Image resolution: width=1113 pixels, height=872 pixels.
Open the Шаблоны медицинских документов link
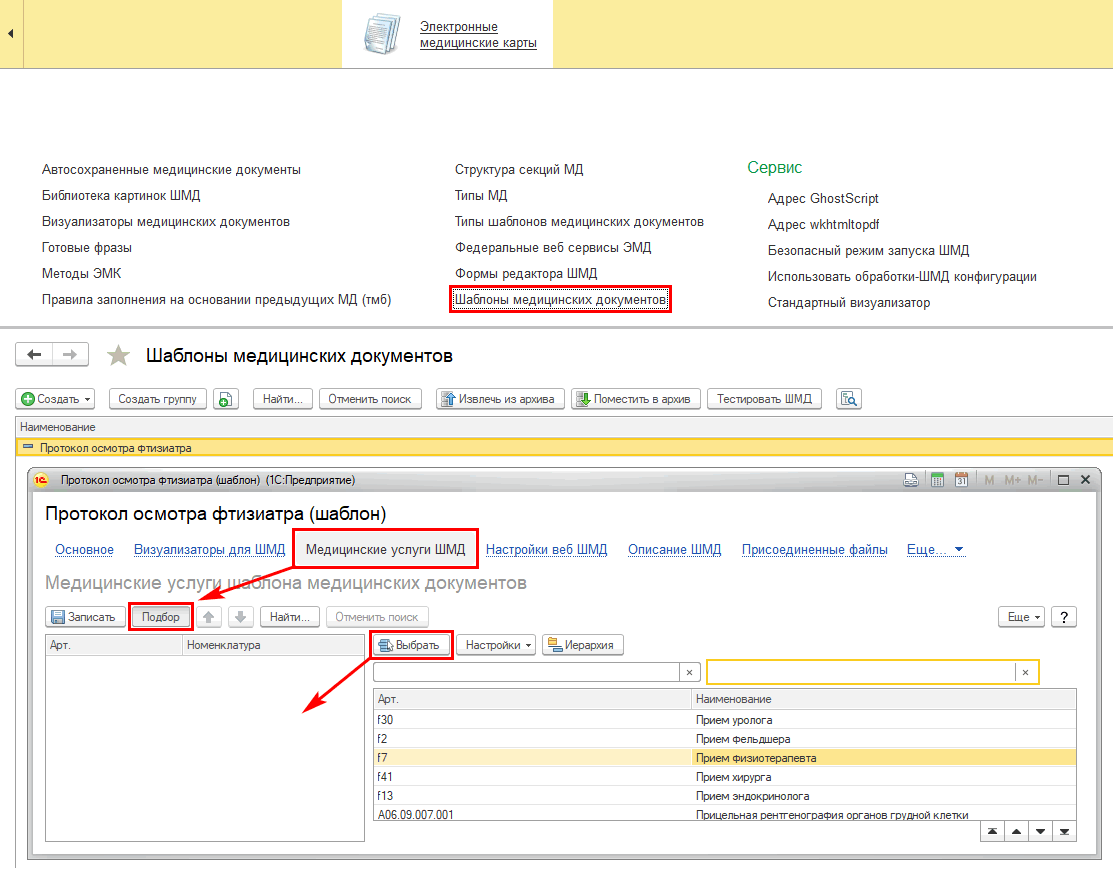(x=560, y=299)
